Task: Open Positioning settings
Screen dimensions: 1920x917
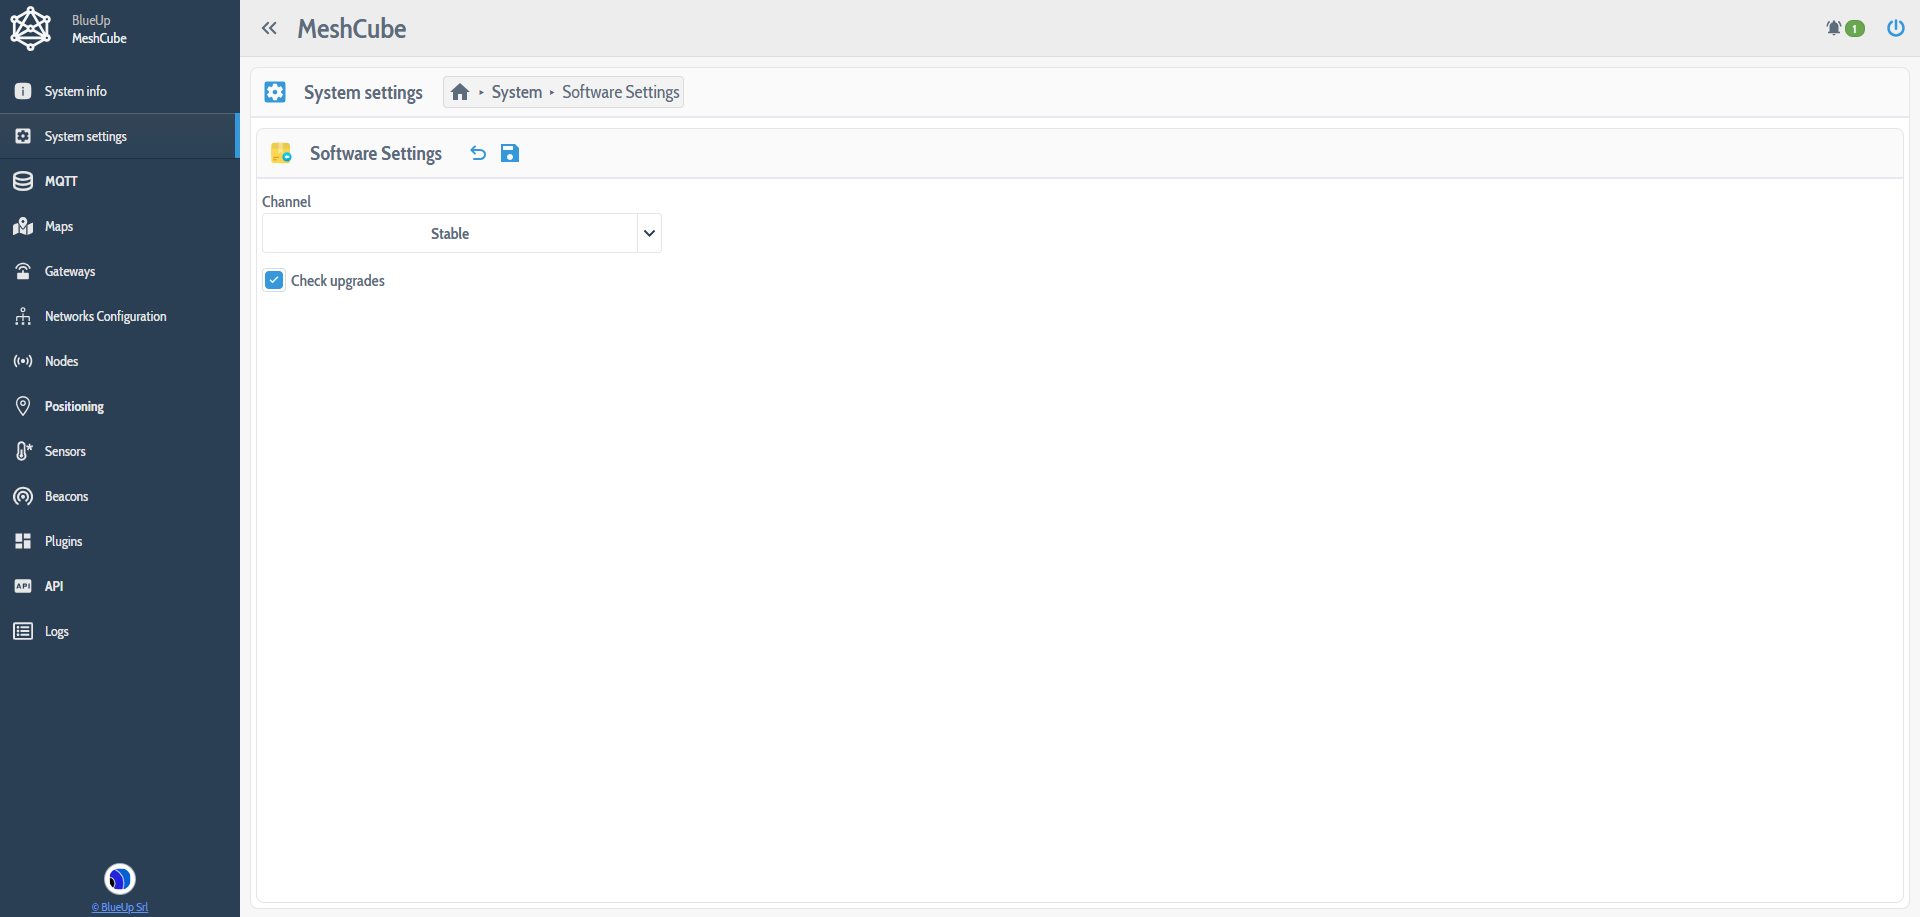Action: click(76, 406)
